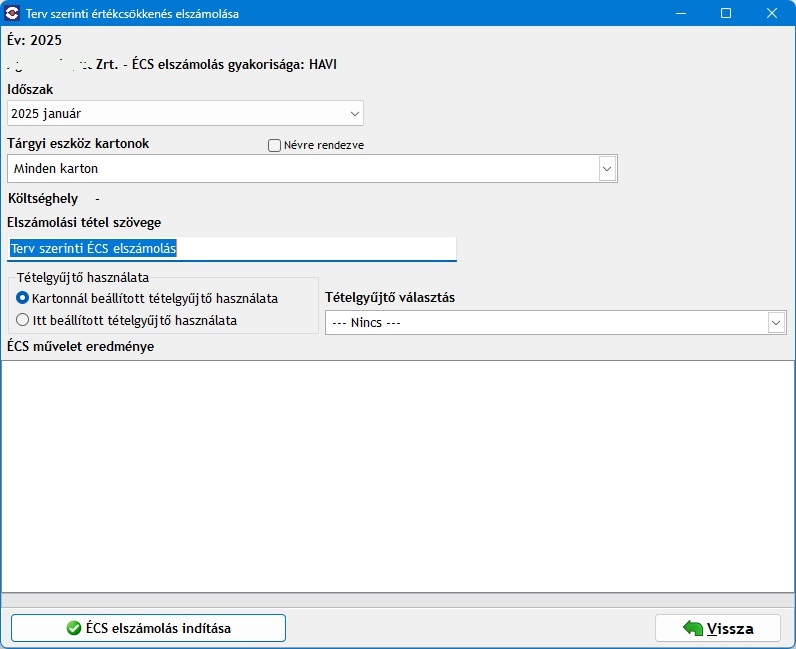Enable the Névre rendezve checkbox
Image resolution: width=796 pixels, height=649 pixels.
[274, 145]
